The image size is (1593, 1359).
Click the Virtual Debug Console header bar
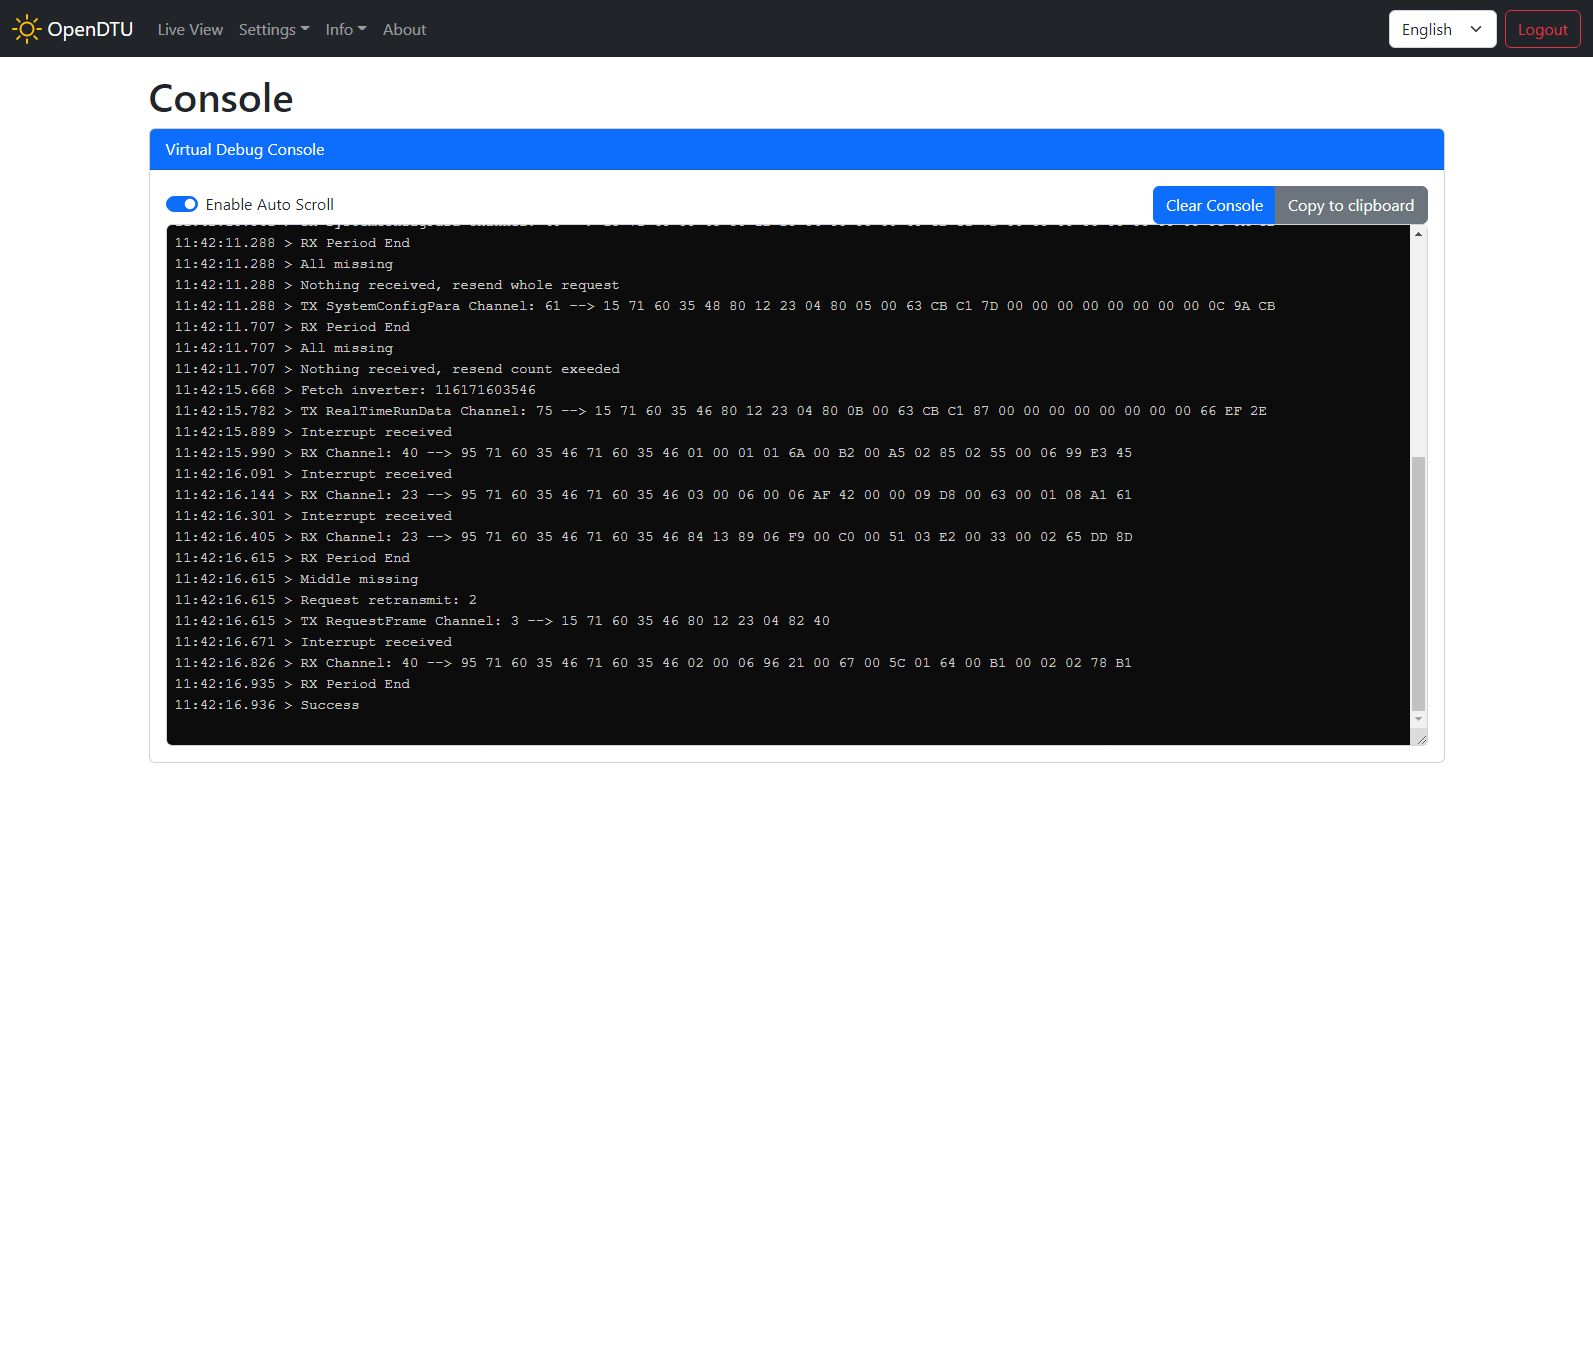(x=796, y=149)
